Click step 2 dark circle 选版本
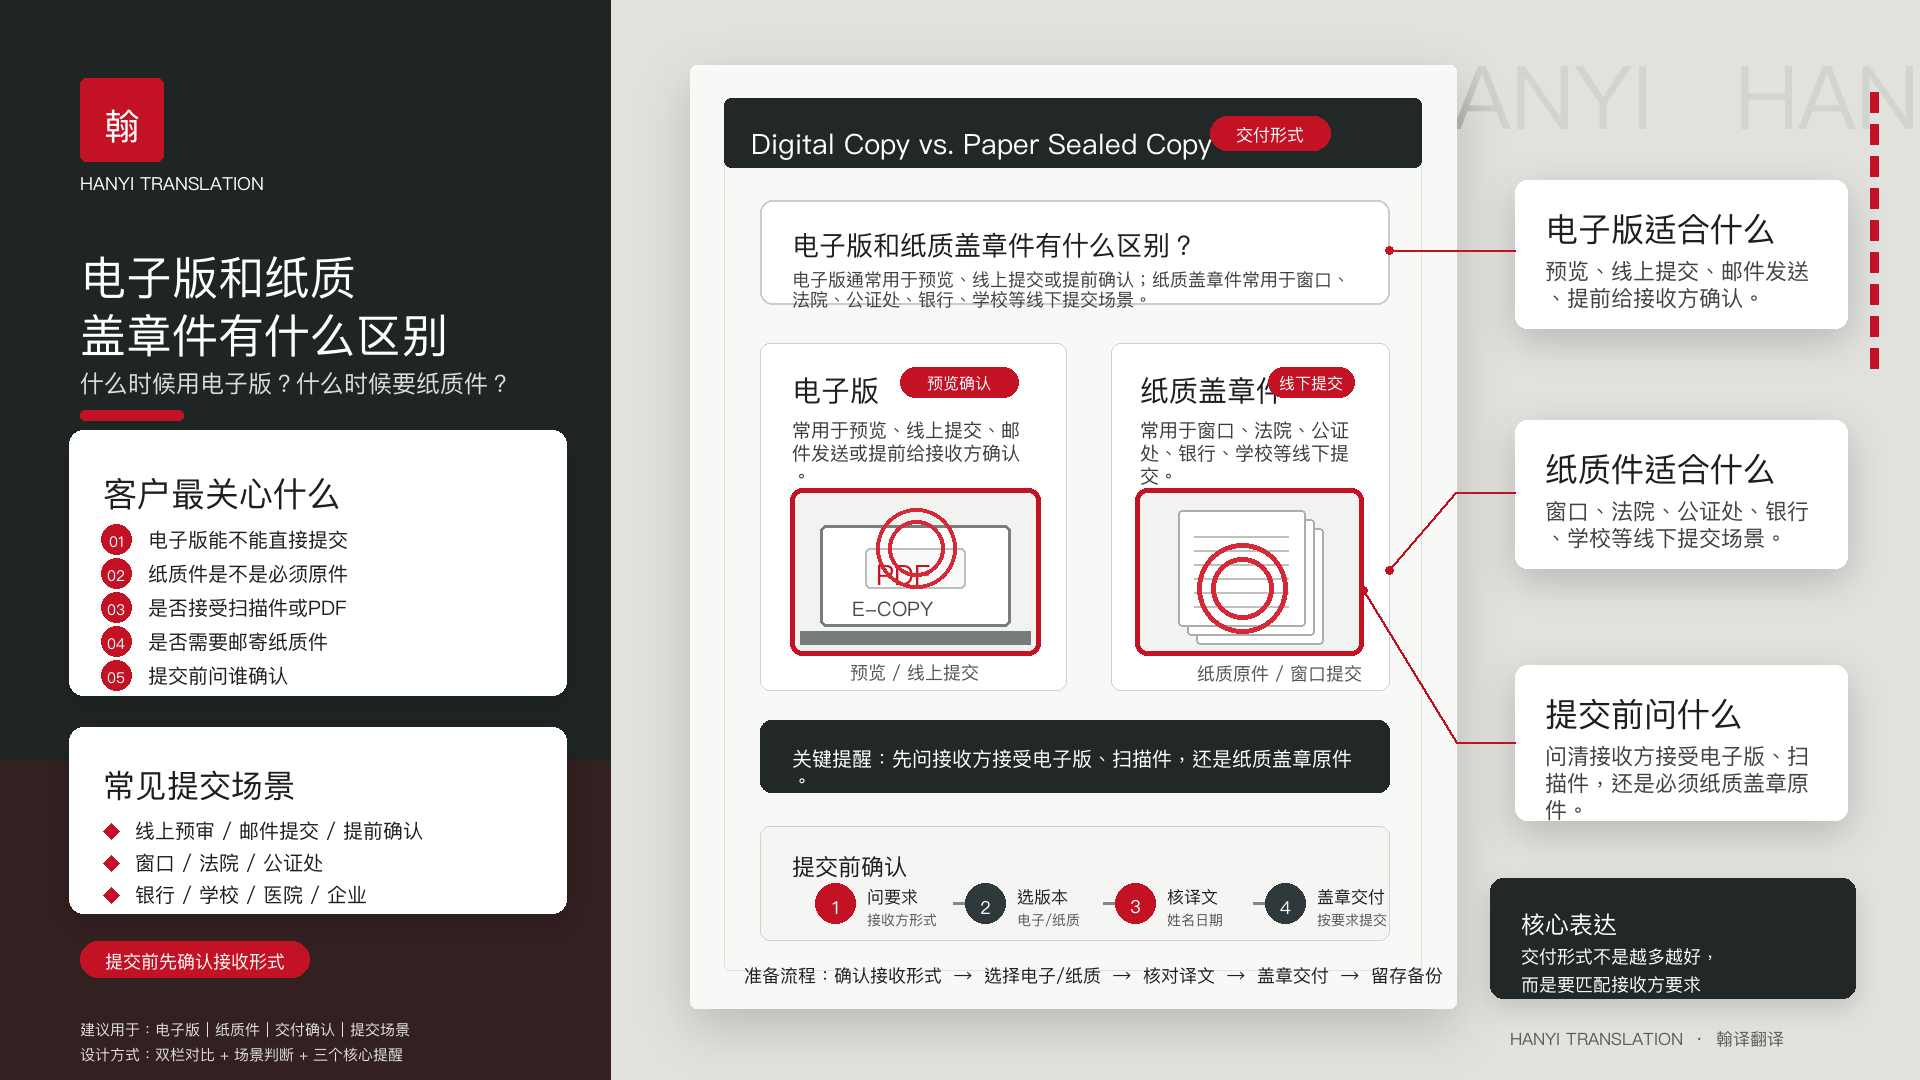This screenshot has width=1920, height=1080. coord(985,905)
